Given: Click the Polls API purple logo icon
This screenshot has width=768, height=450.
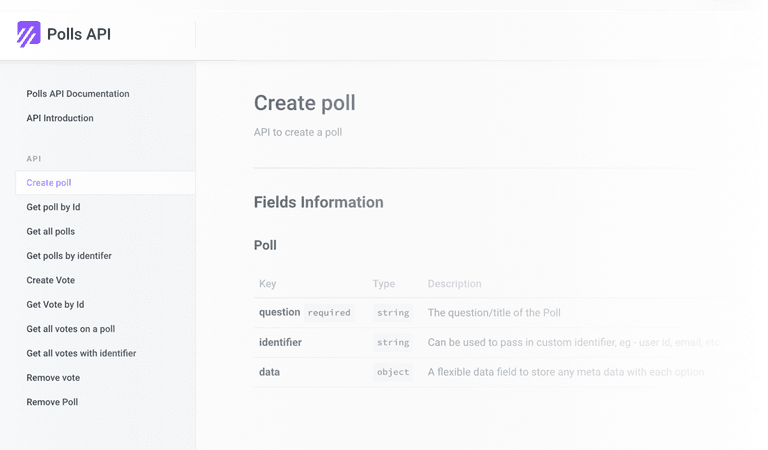Looking at the screenshot, I should [29, 35].
